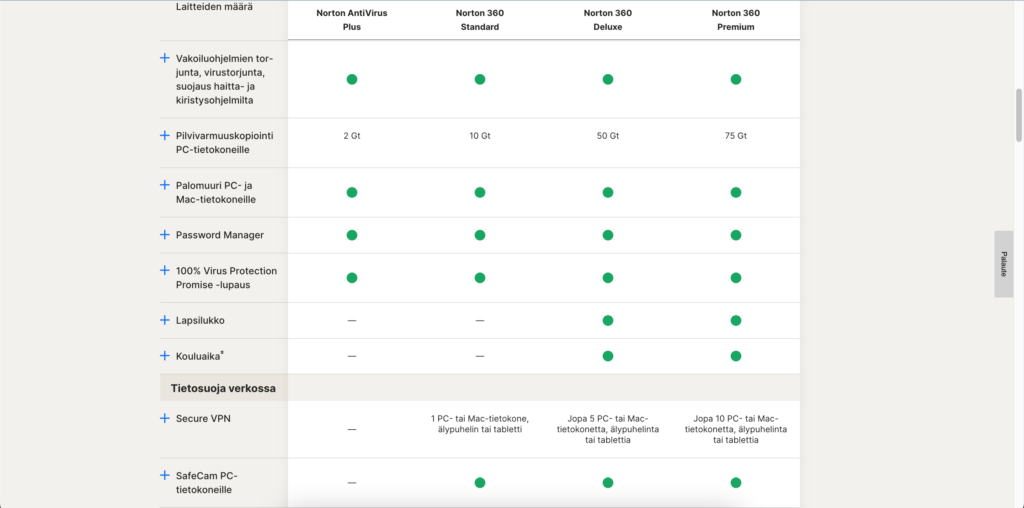Click plus icon next to Secure VPN
Image resolution: width=1024 pixels, height=508 pixels.
[165, 418]
